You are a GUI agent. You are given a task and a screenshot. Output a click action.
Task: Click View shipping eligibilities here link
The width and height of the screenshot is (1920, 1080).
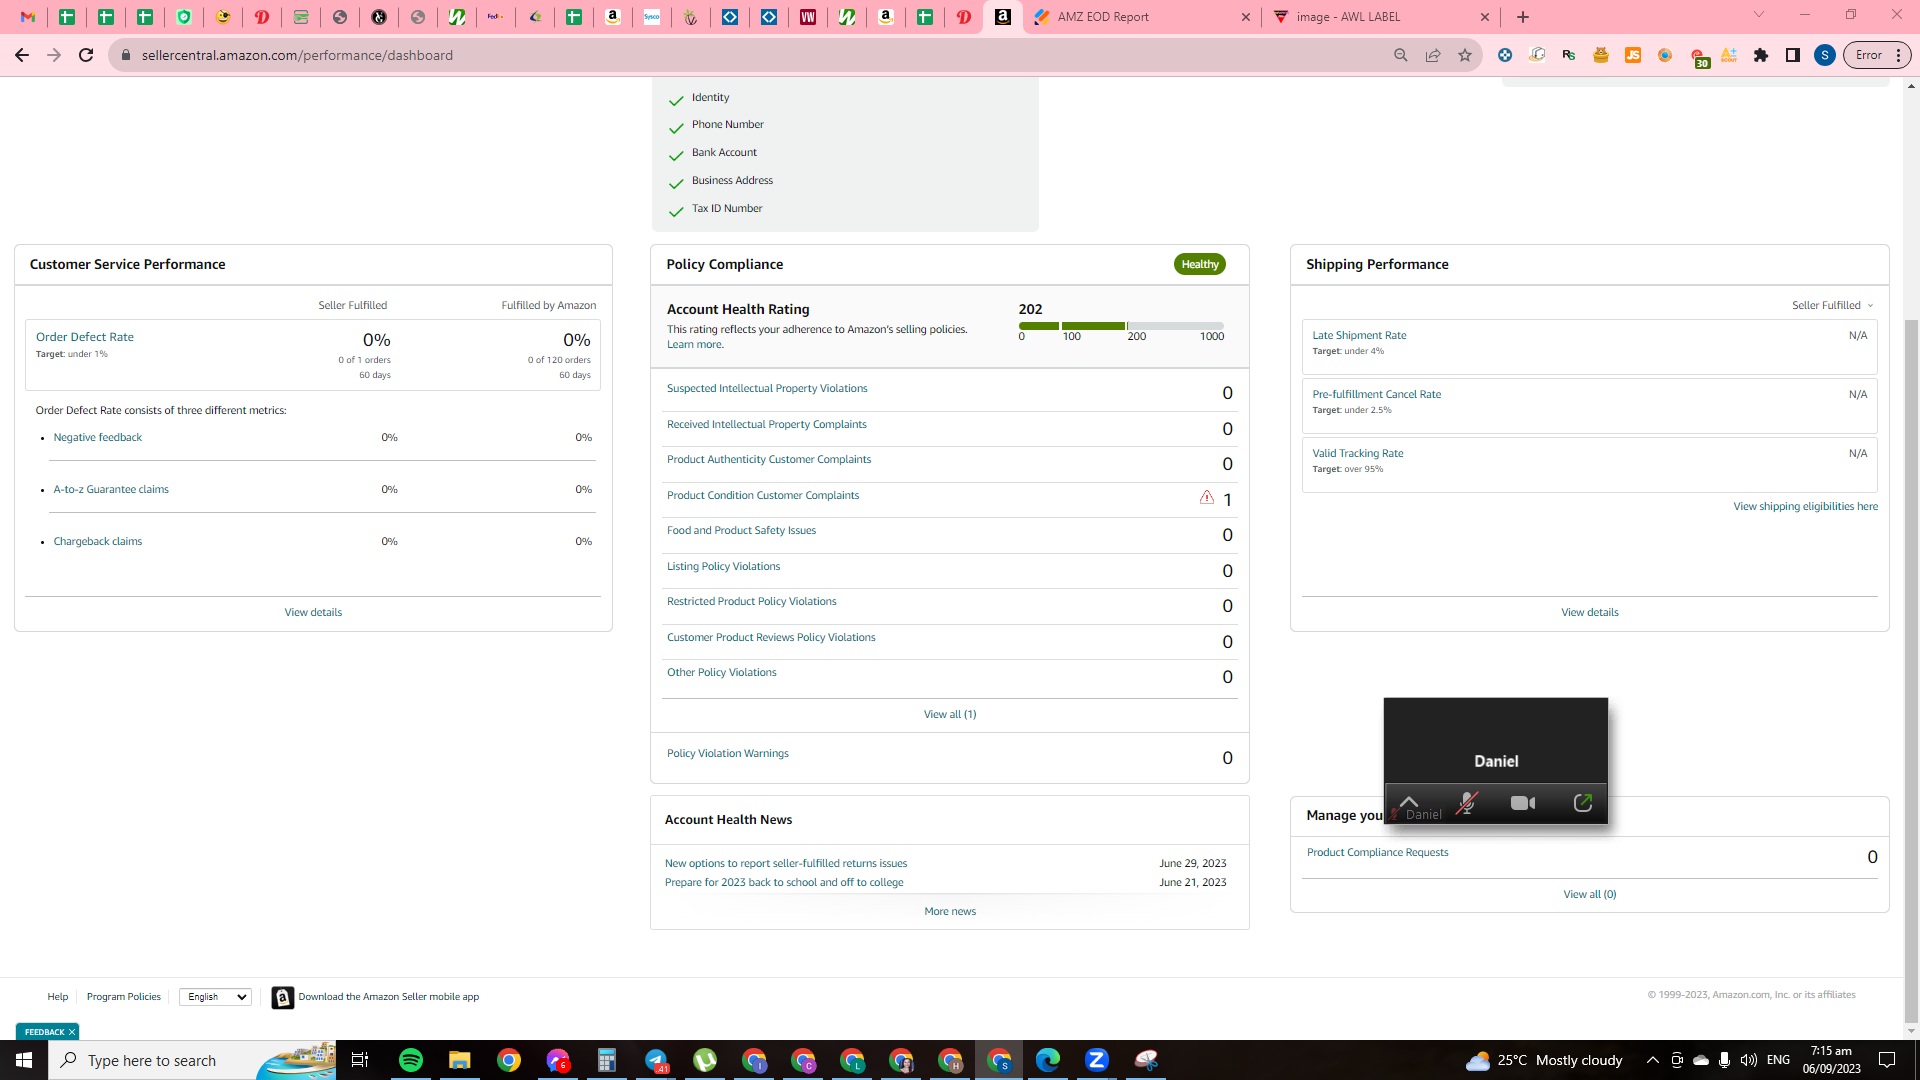point(1806,507)
